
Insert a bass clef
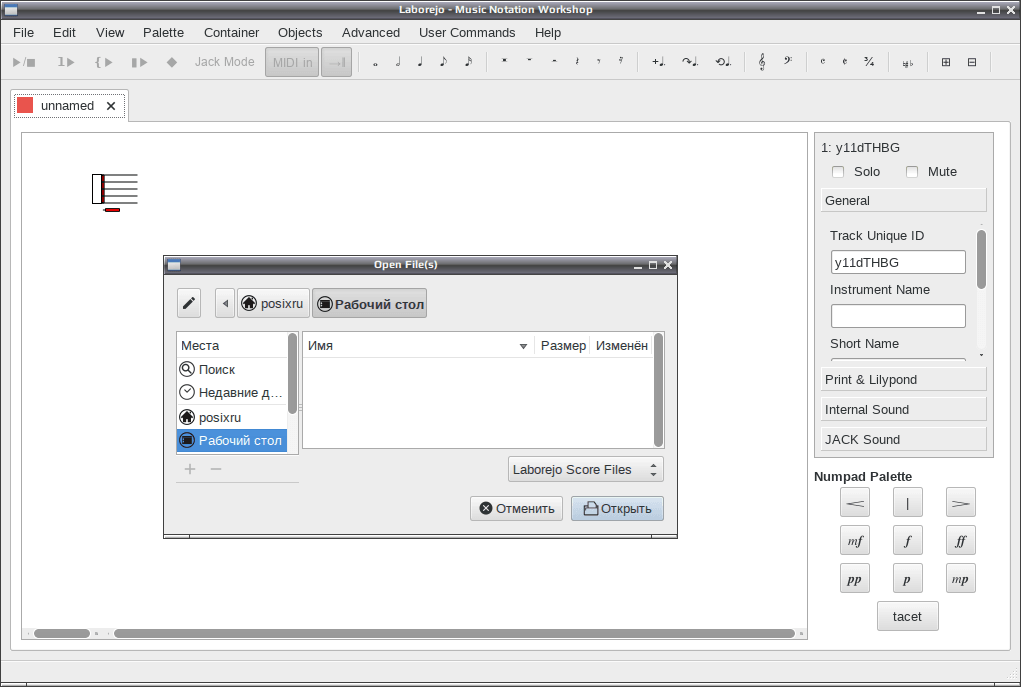coord(788,62)
